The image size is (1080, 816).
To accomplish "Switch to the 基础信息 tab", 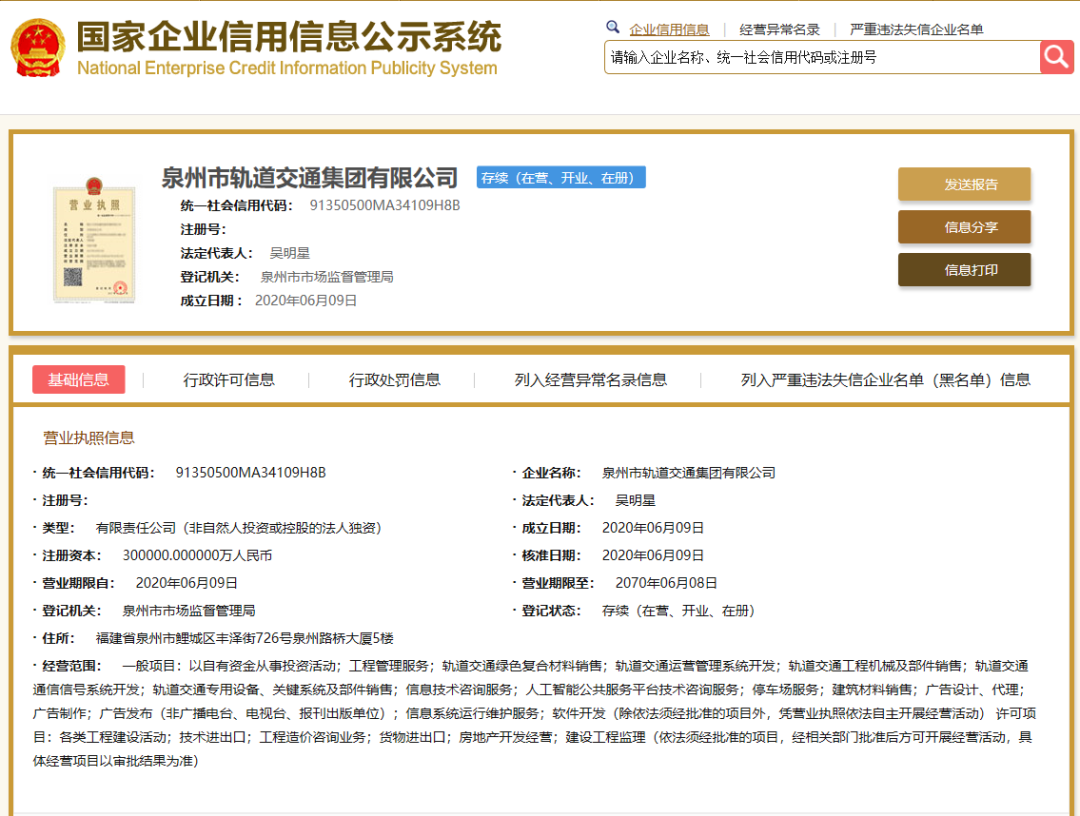I will (x=79, y=380).
